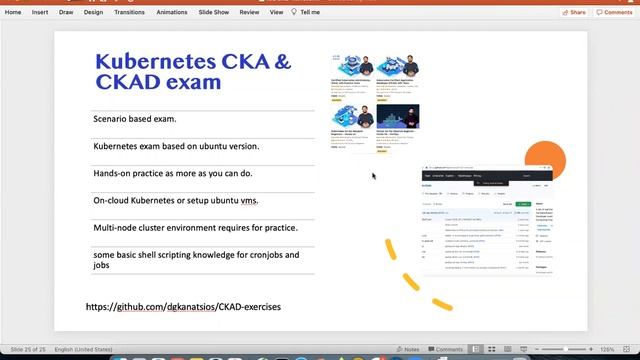Select the course thumbnails image on slide

[x=375, y=104]
